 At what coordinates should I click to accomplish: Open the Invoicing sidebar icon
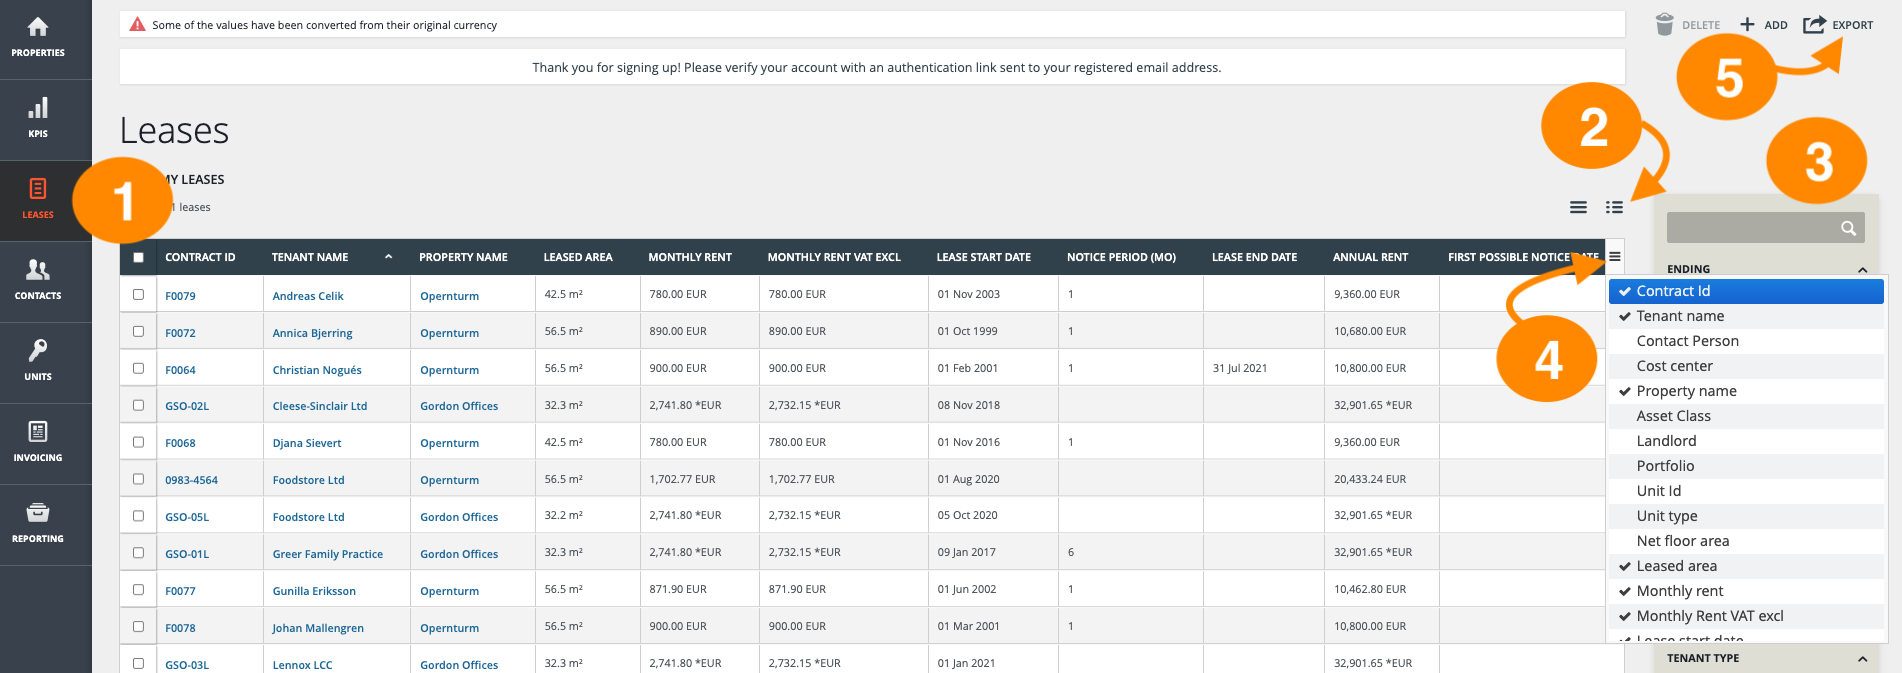pyautogui.click(x=38, y=441)
